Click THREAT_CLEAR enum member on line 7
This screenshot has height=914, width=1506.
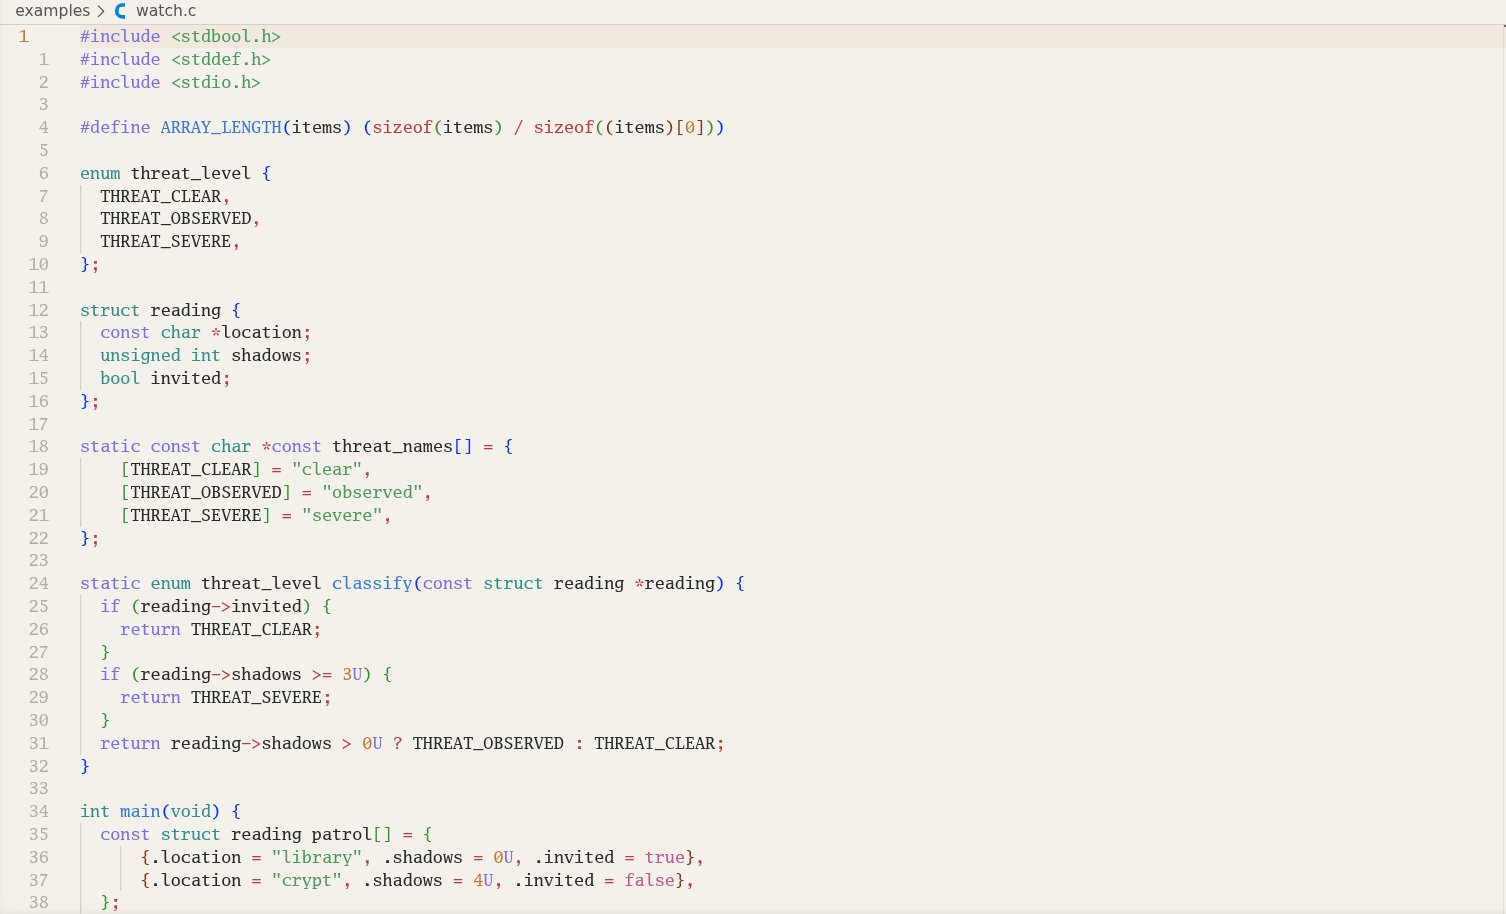(x=160, y=196)
